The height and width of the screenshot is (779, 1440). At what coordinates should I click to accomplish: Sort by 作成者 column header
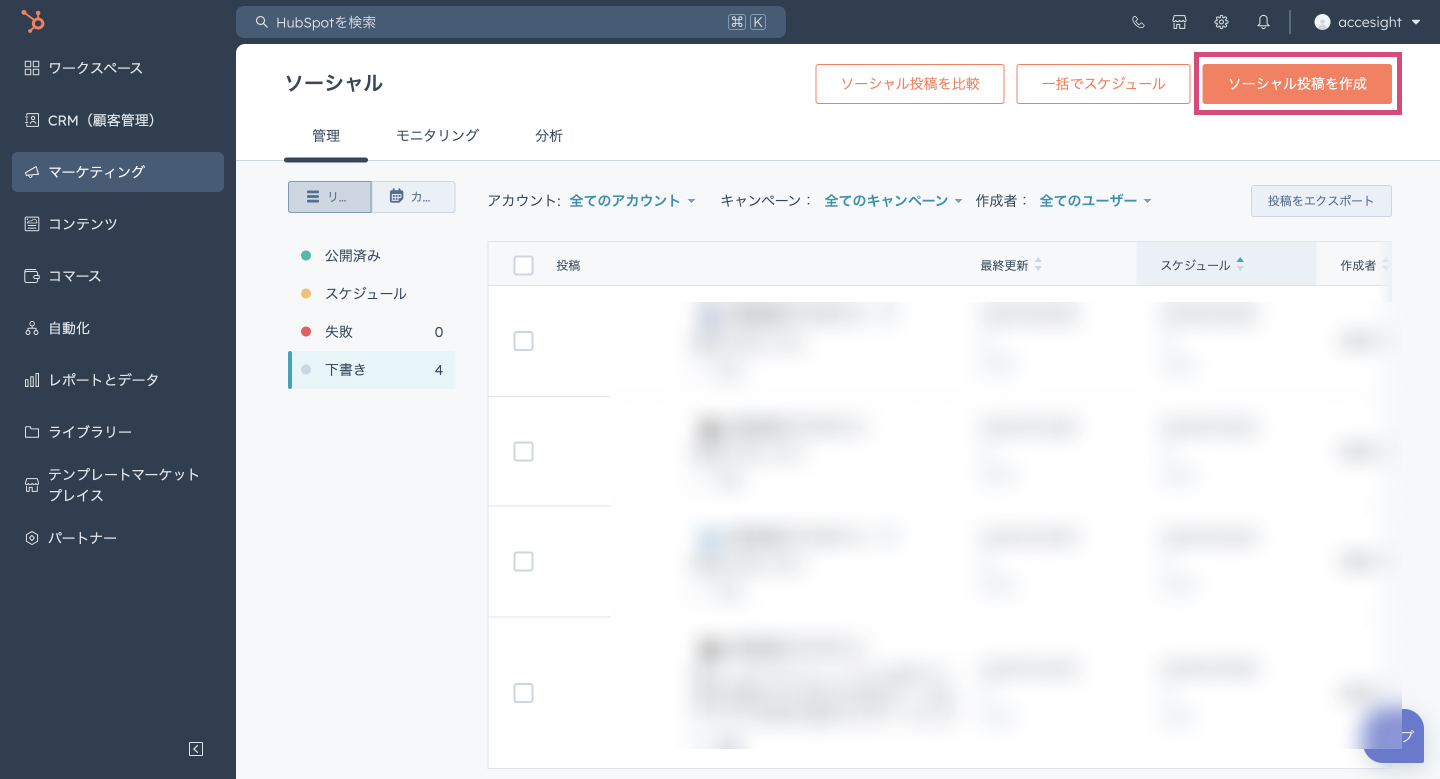click(x=1365, y=265)
